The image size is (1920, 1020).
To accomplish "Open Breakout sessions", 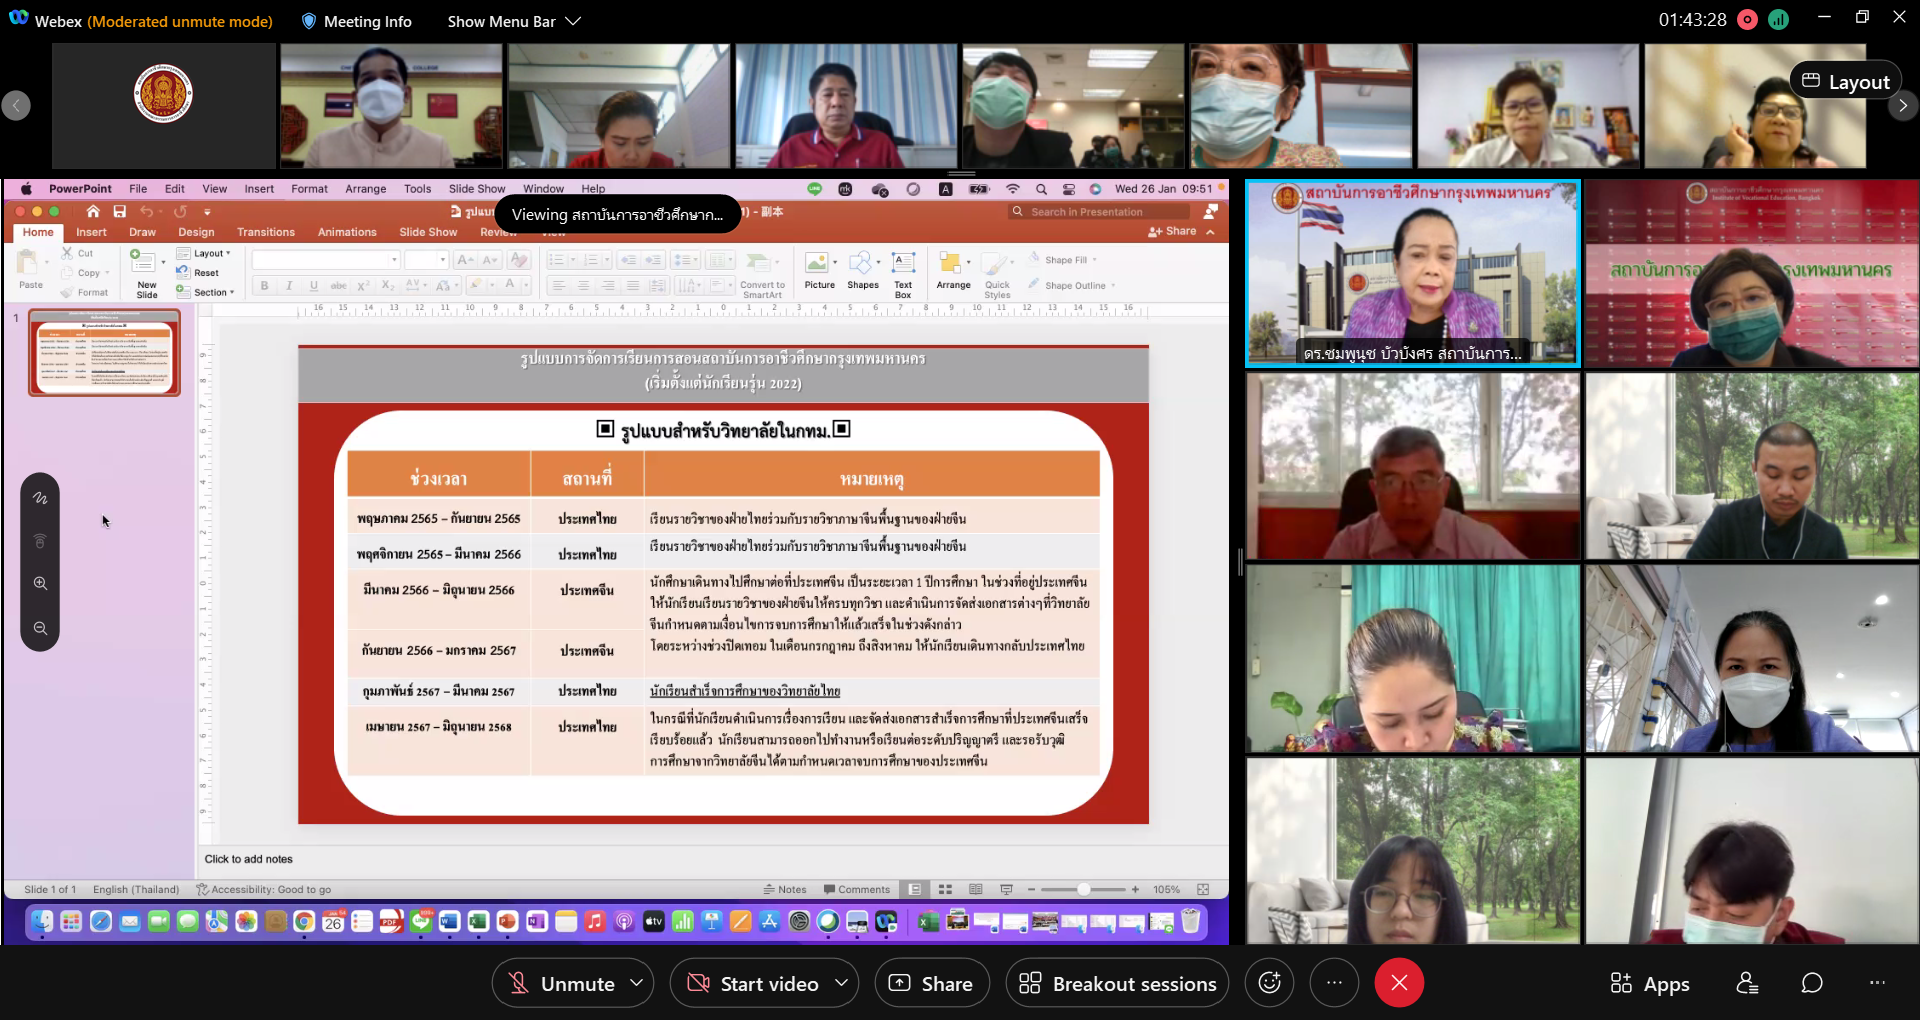I will (x=1118, y=983).
